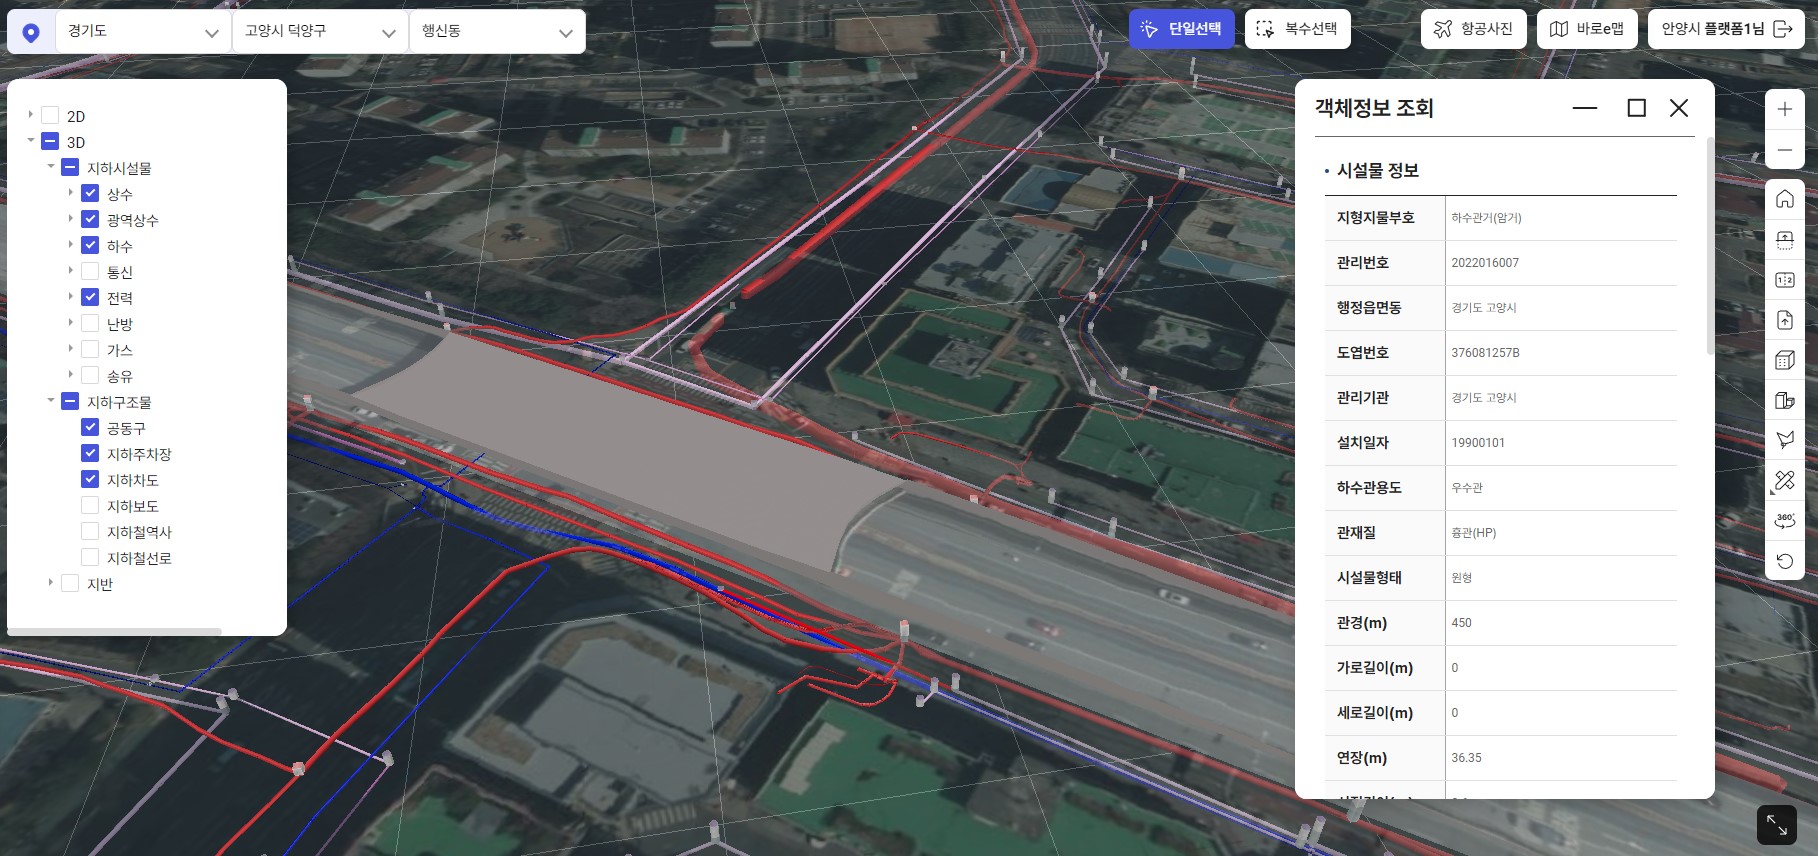Click the zoom out minus button
The image size is (1818, 856).
tap(1785, 150)
